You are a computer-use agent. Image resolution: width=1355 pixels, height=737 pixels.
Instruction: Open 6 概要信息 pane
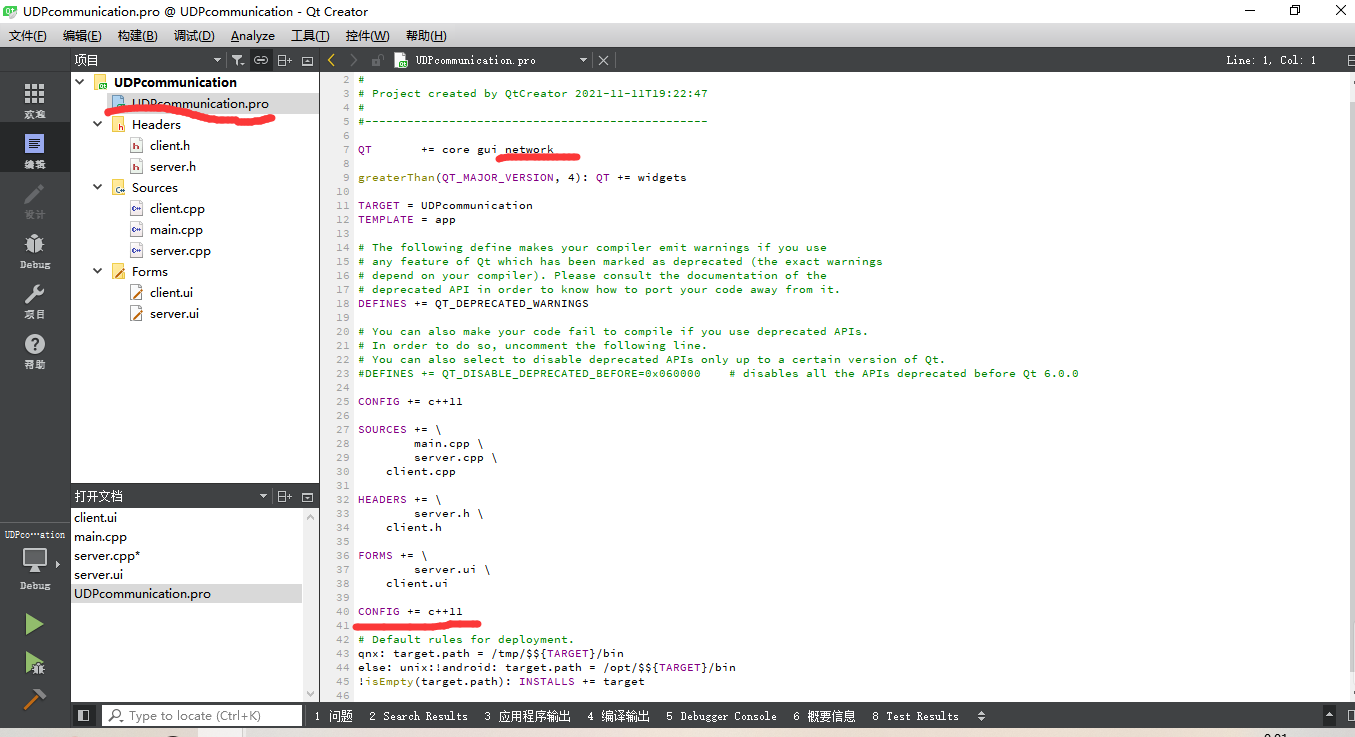(824, 716)
